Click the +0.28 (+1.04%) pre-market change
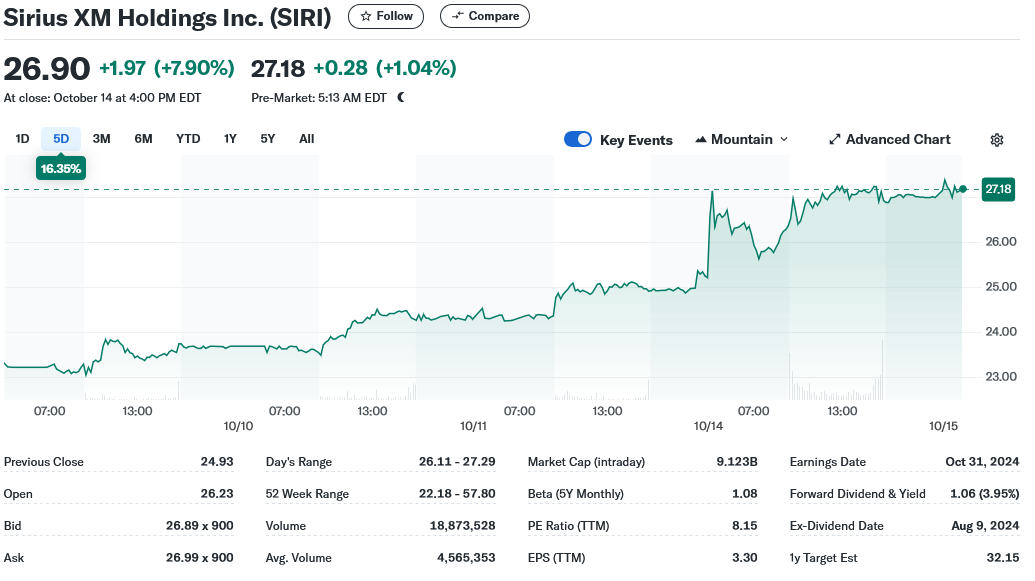The image size is (1035, 581). pyautogui.click(x=385, y=68)
